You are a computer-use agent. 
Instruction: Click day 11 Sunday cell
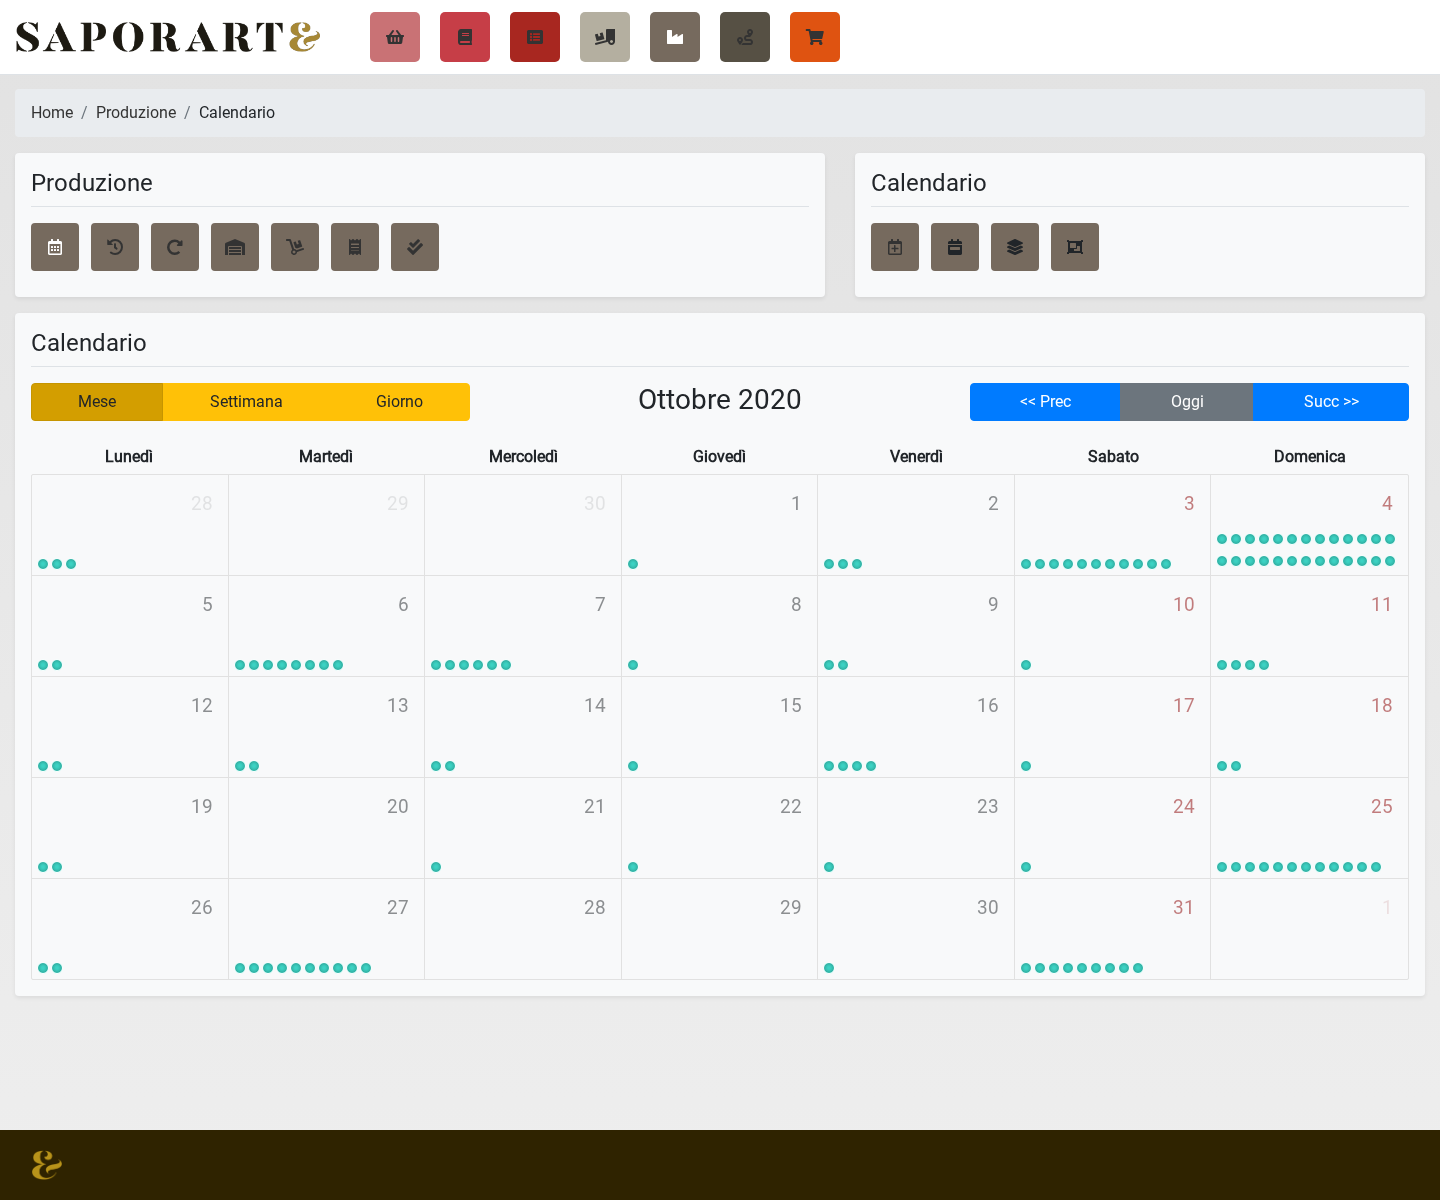click(x=1309, y=626)
